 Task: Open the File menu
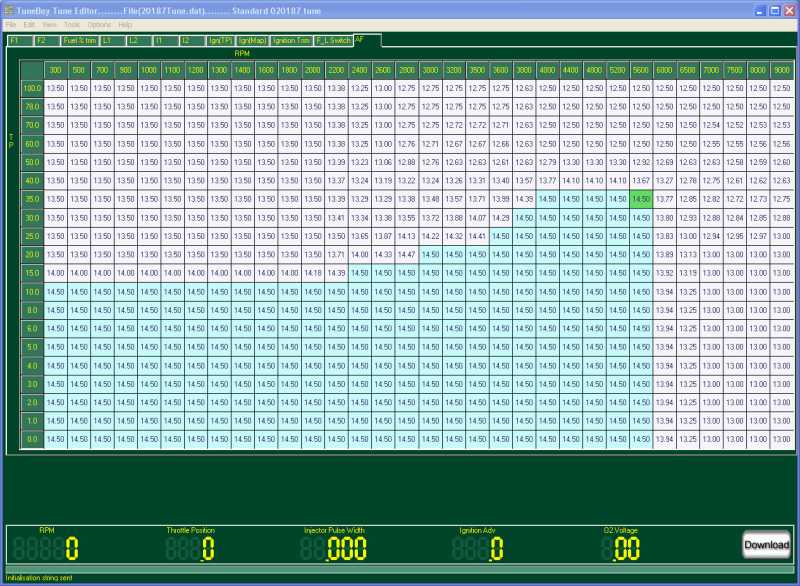(10, 24)
